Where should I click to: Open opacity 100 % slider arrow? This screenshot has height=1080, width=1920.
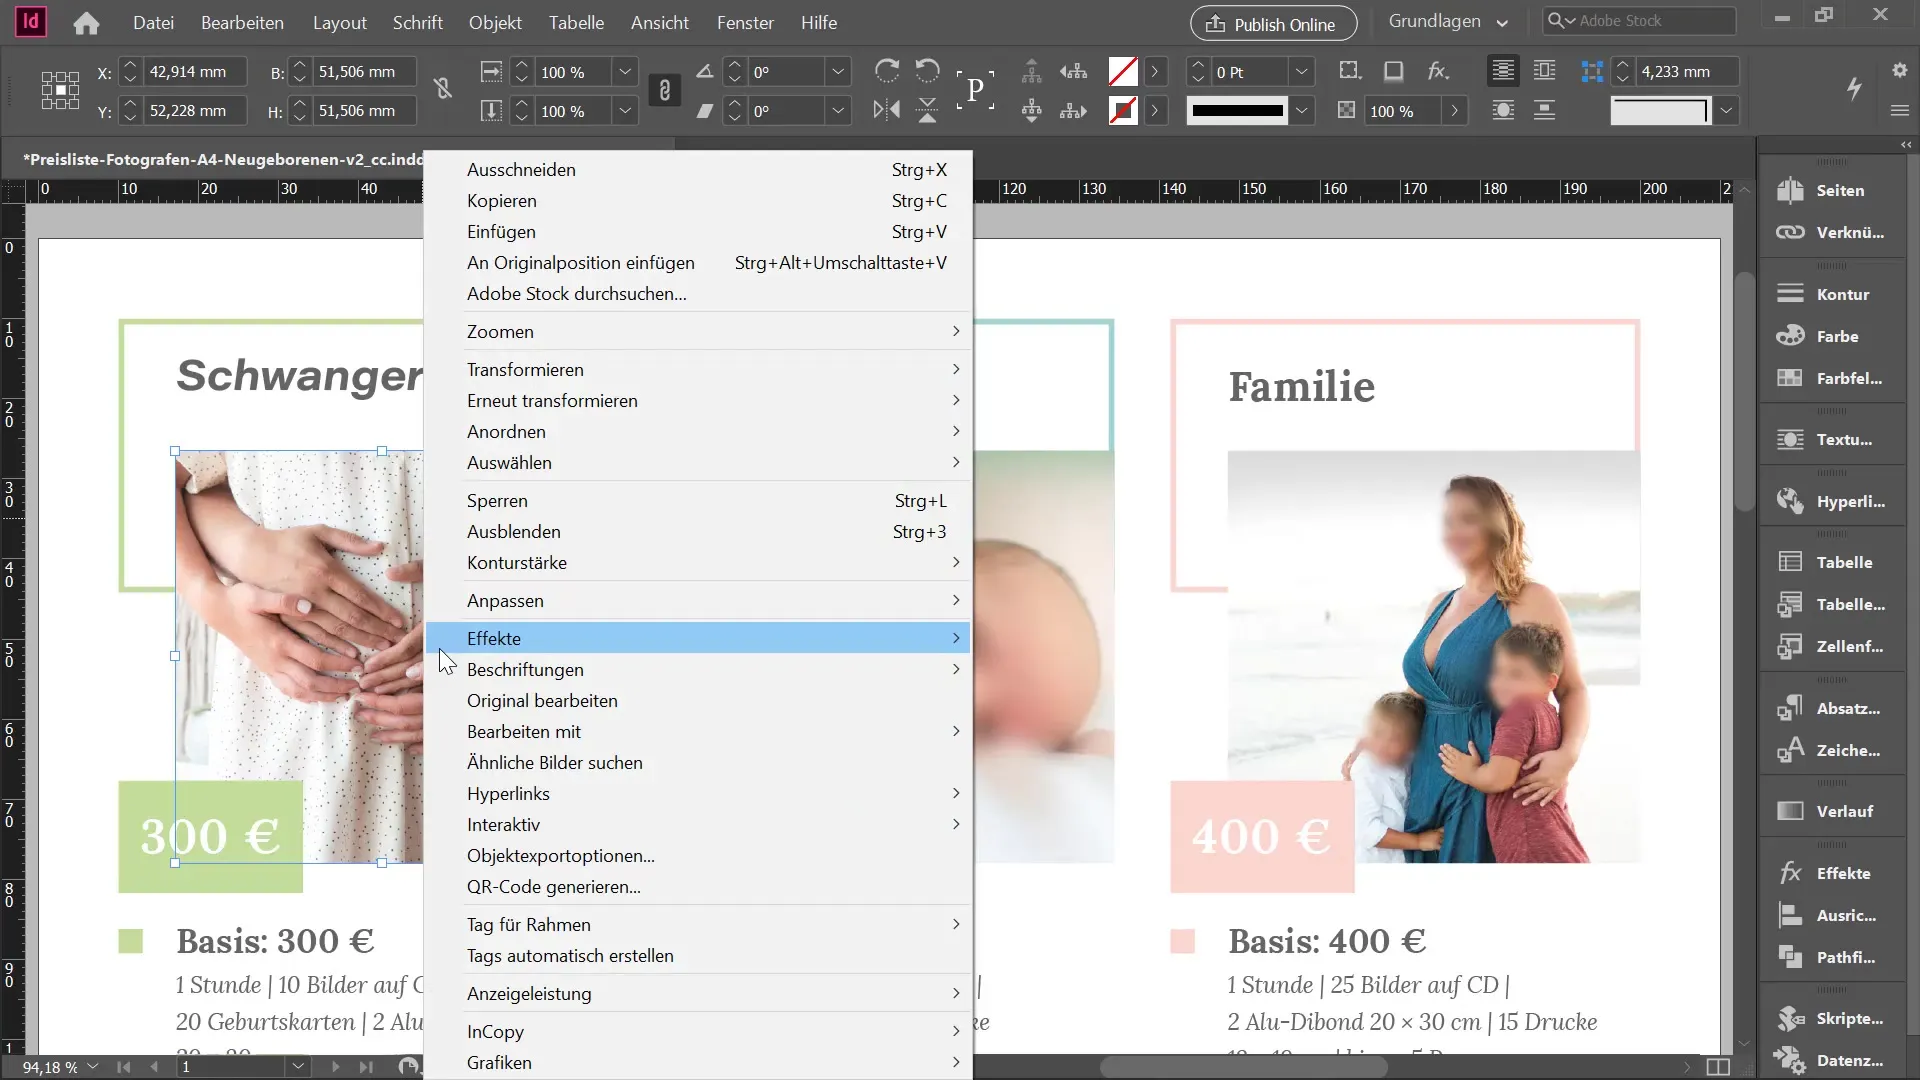pyautogui.click(x=1455, y=111)
